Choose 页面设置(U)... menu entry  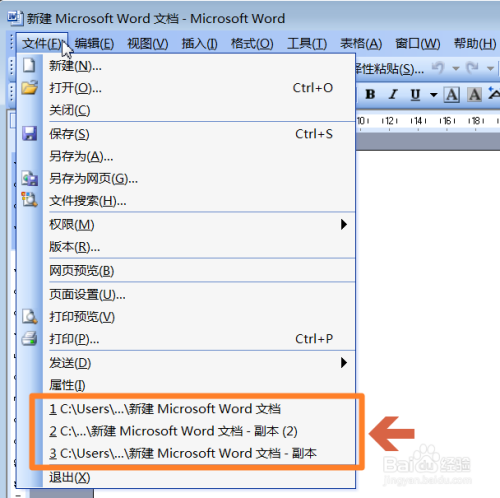click(x=186, y=295)
